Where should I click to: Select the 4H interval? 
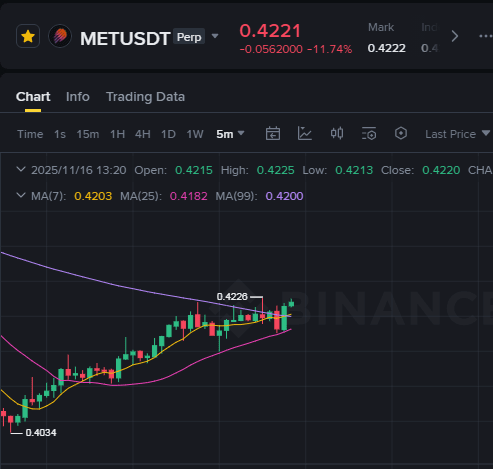143,134
